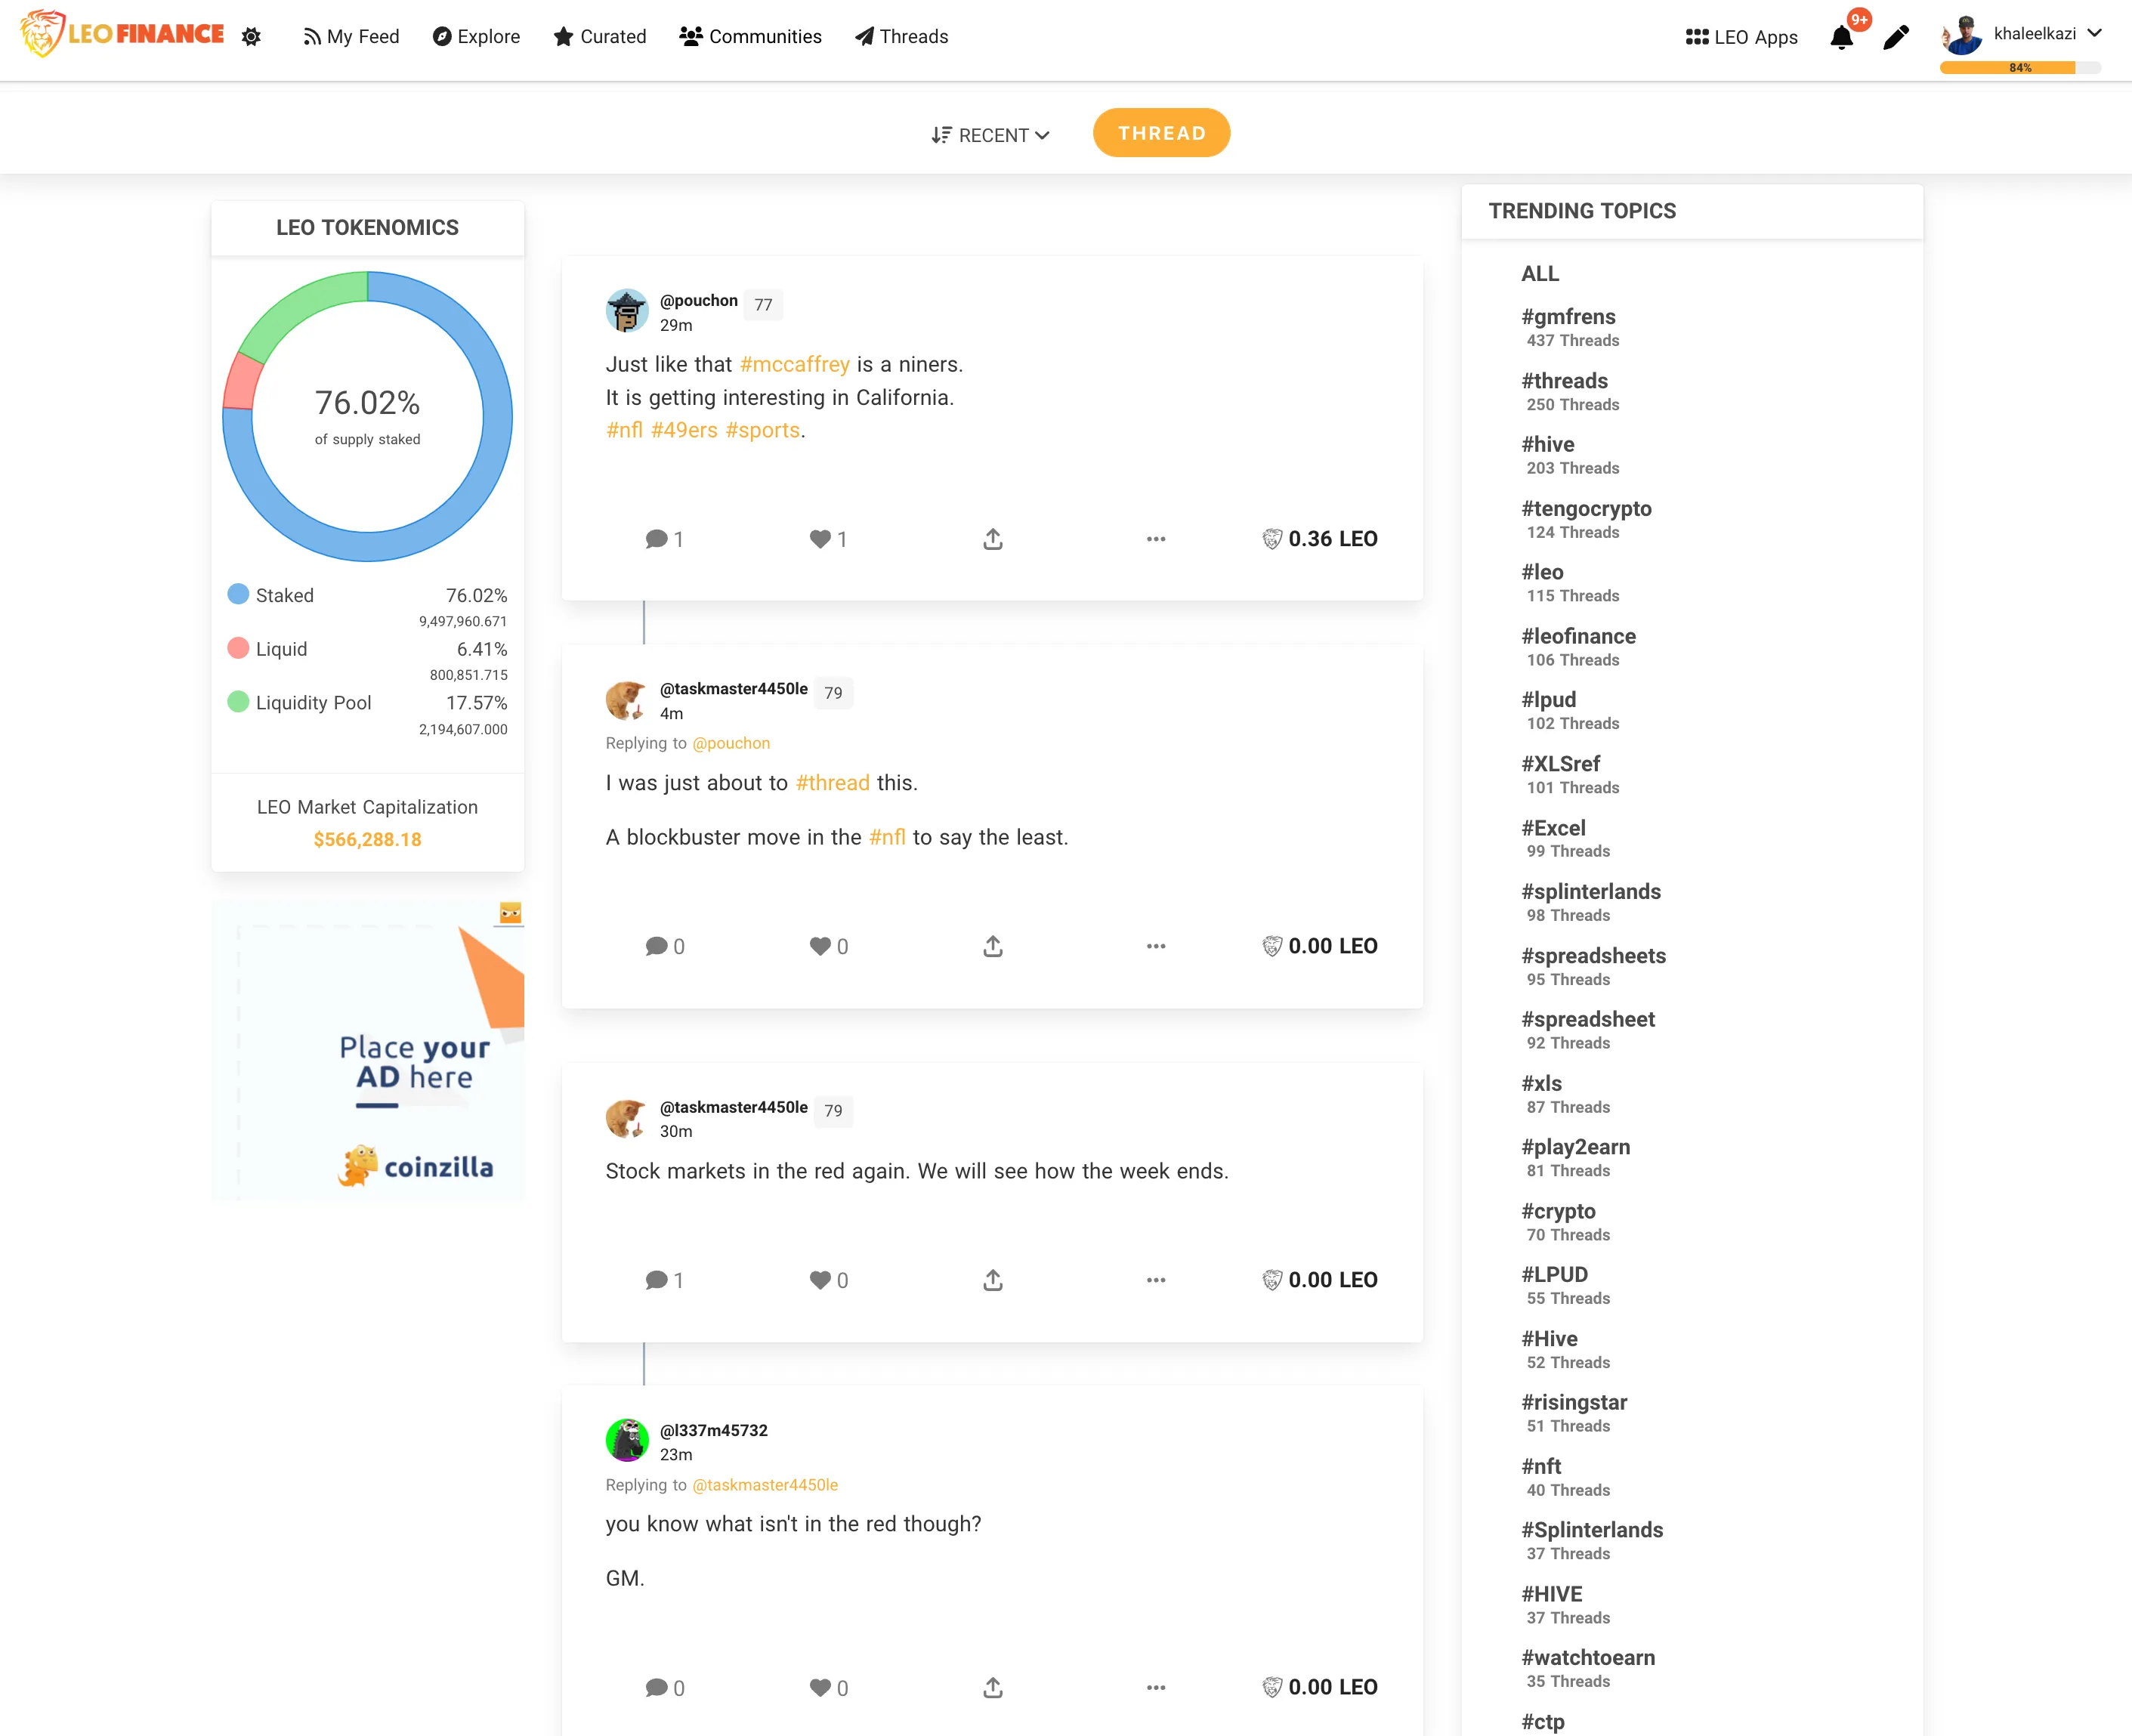Open more options on the 4m taskmaster4450le reply
This screenshot has height=1736, width=2132.
(1156, 946)
